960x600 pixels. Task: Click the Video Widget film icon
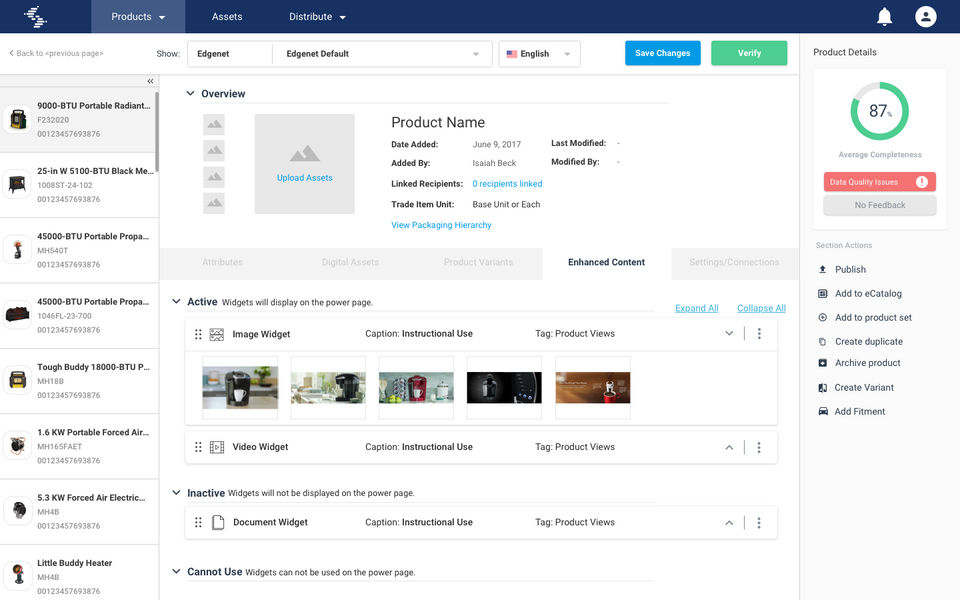[217, 448]
